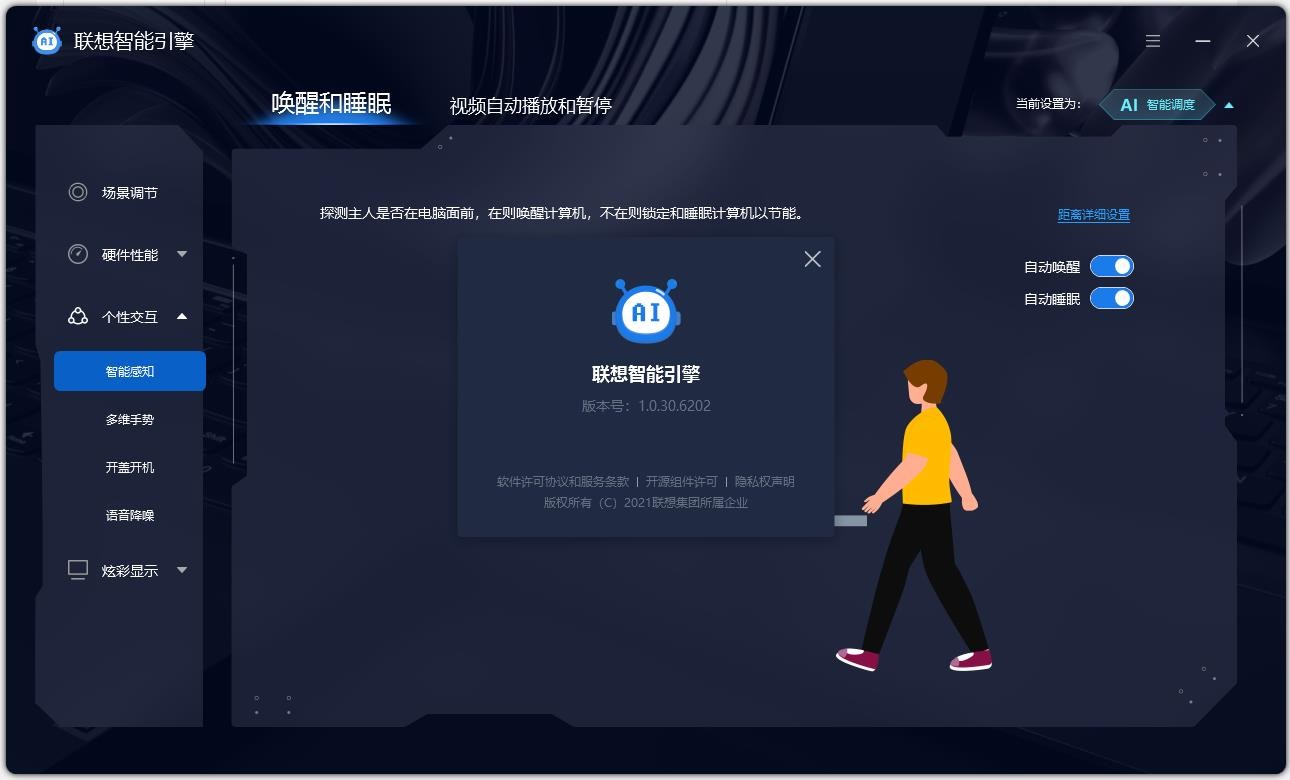Open the 距离详细设置 link
The width and height of the screenshot is (1290, 780).
pyautogui.click(x=1094, y=214)
